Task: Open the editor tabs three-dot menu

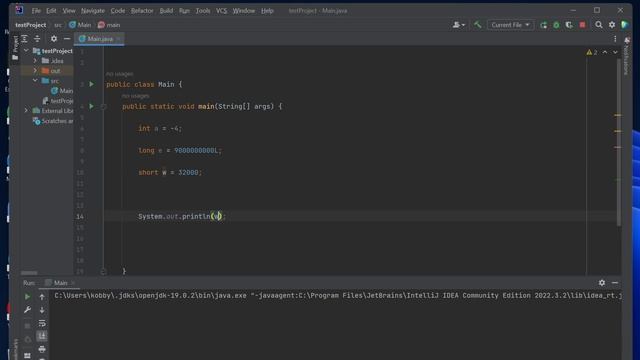Action: click(x=615, y=39)
